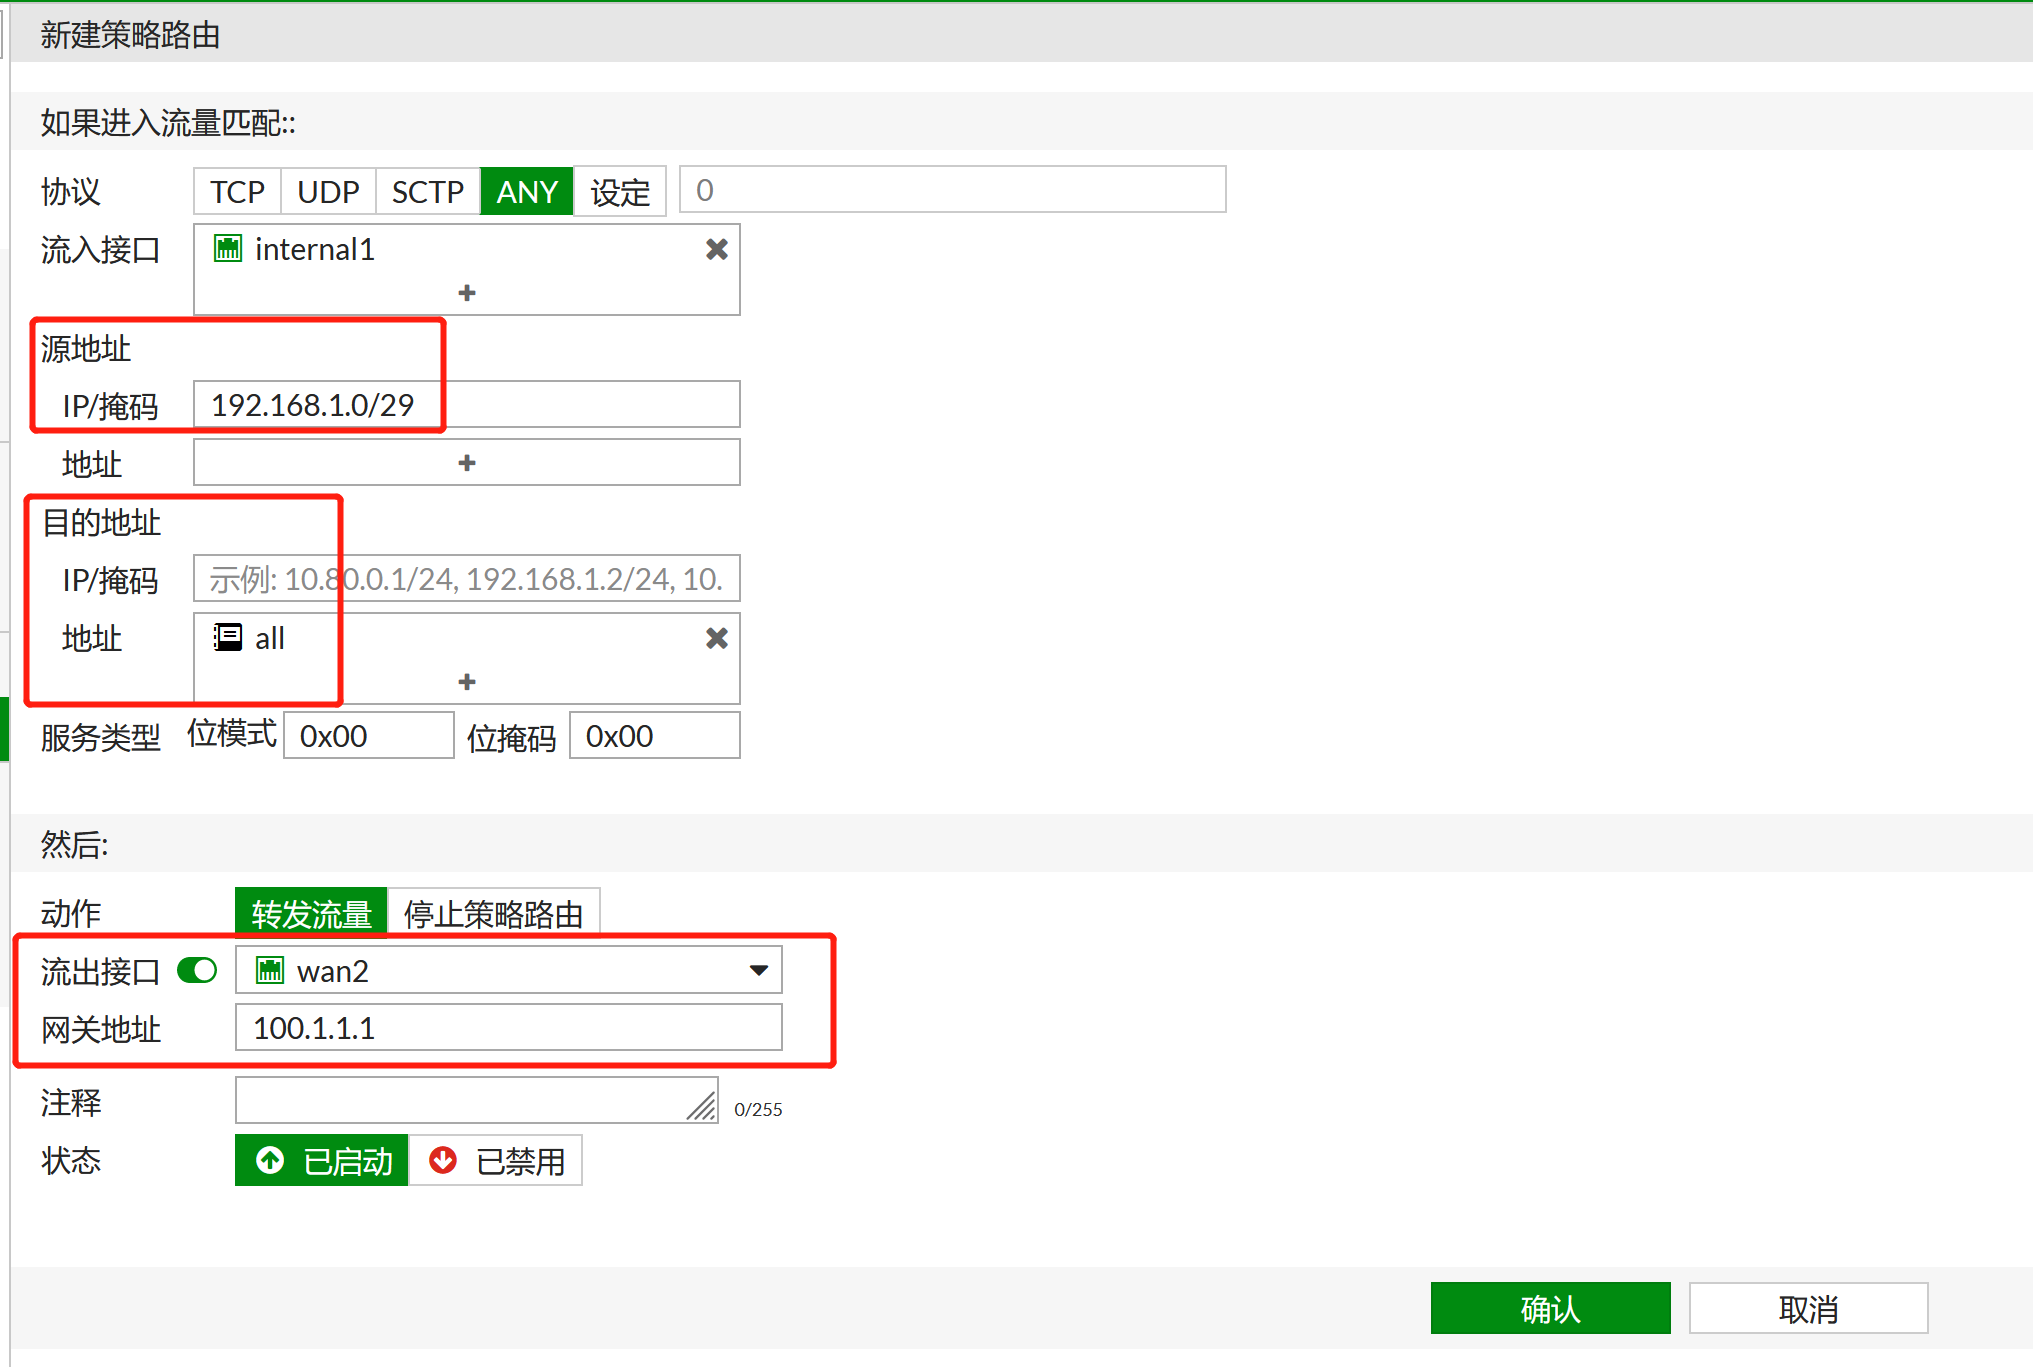This screenshot has height=1367, width=2033.
Task: Select the UDP protocol option
Action: [x=328, y=191]
